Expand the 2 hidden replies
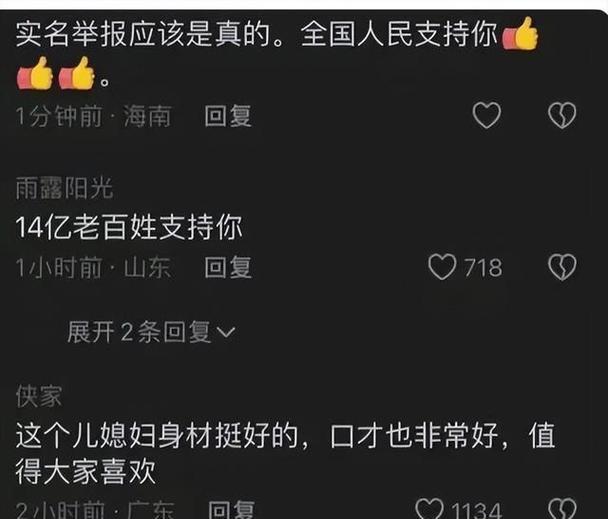Viewport: 608px width, 519px height. point(151,332)
